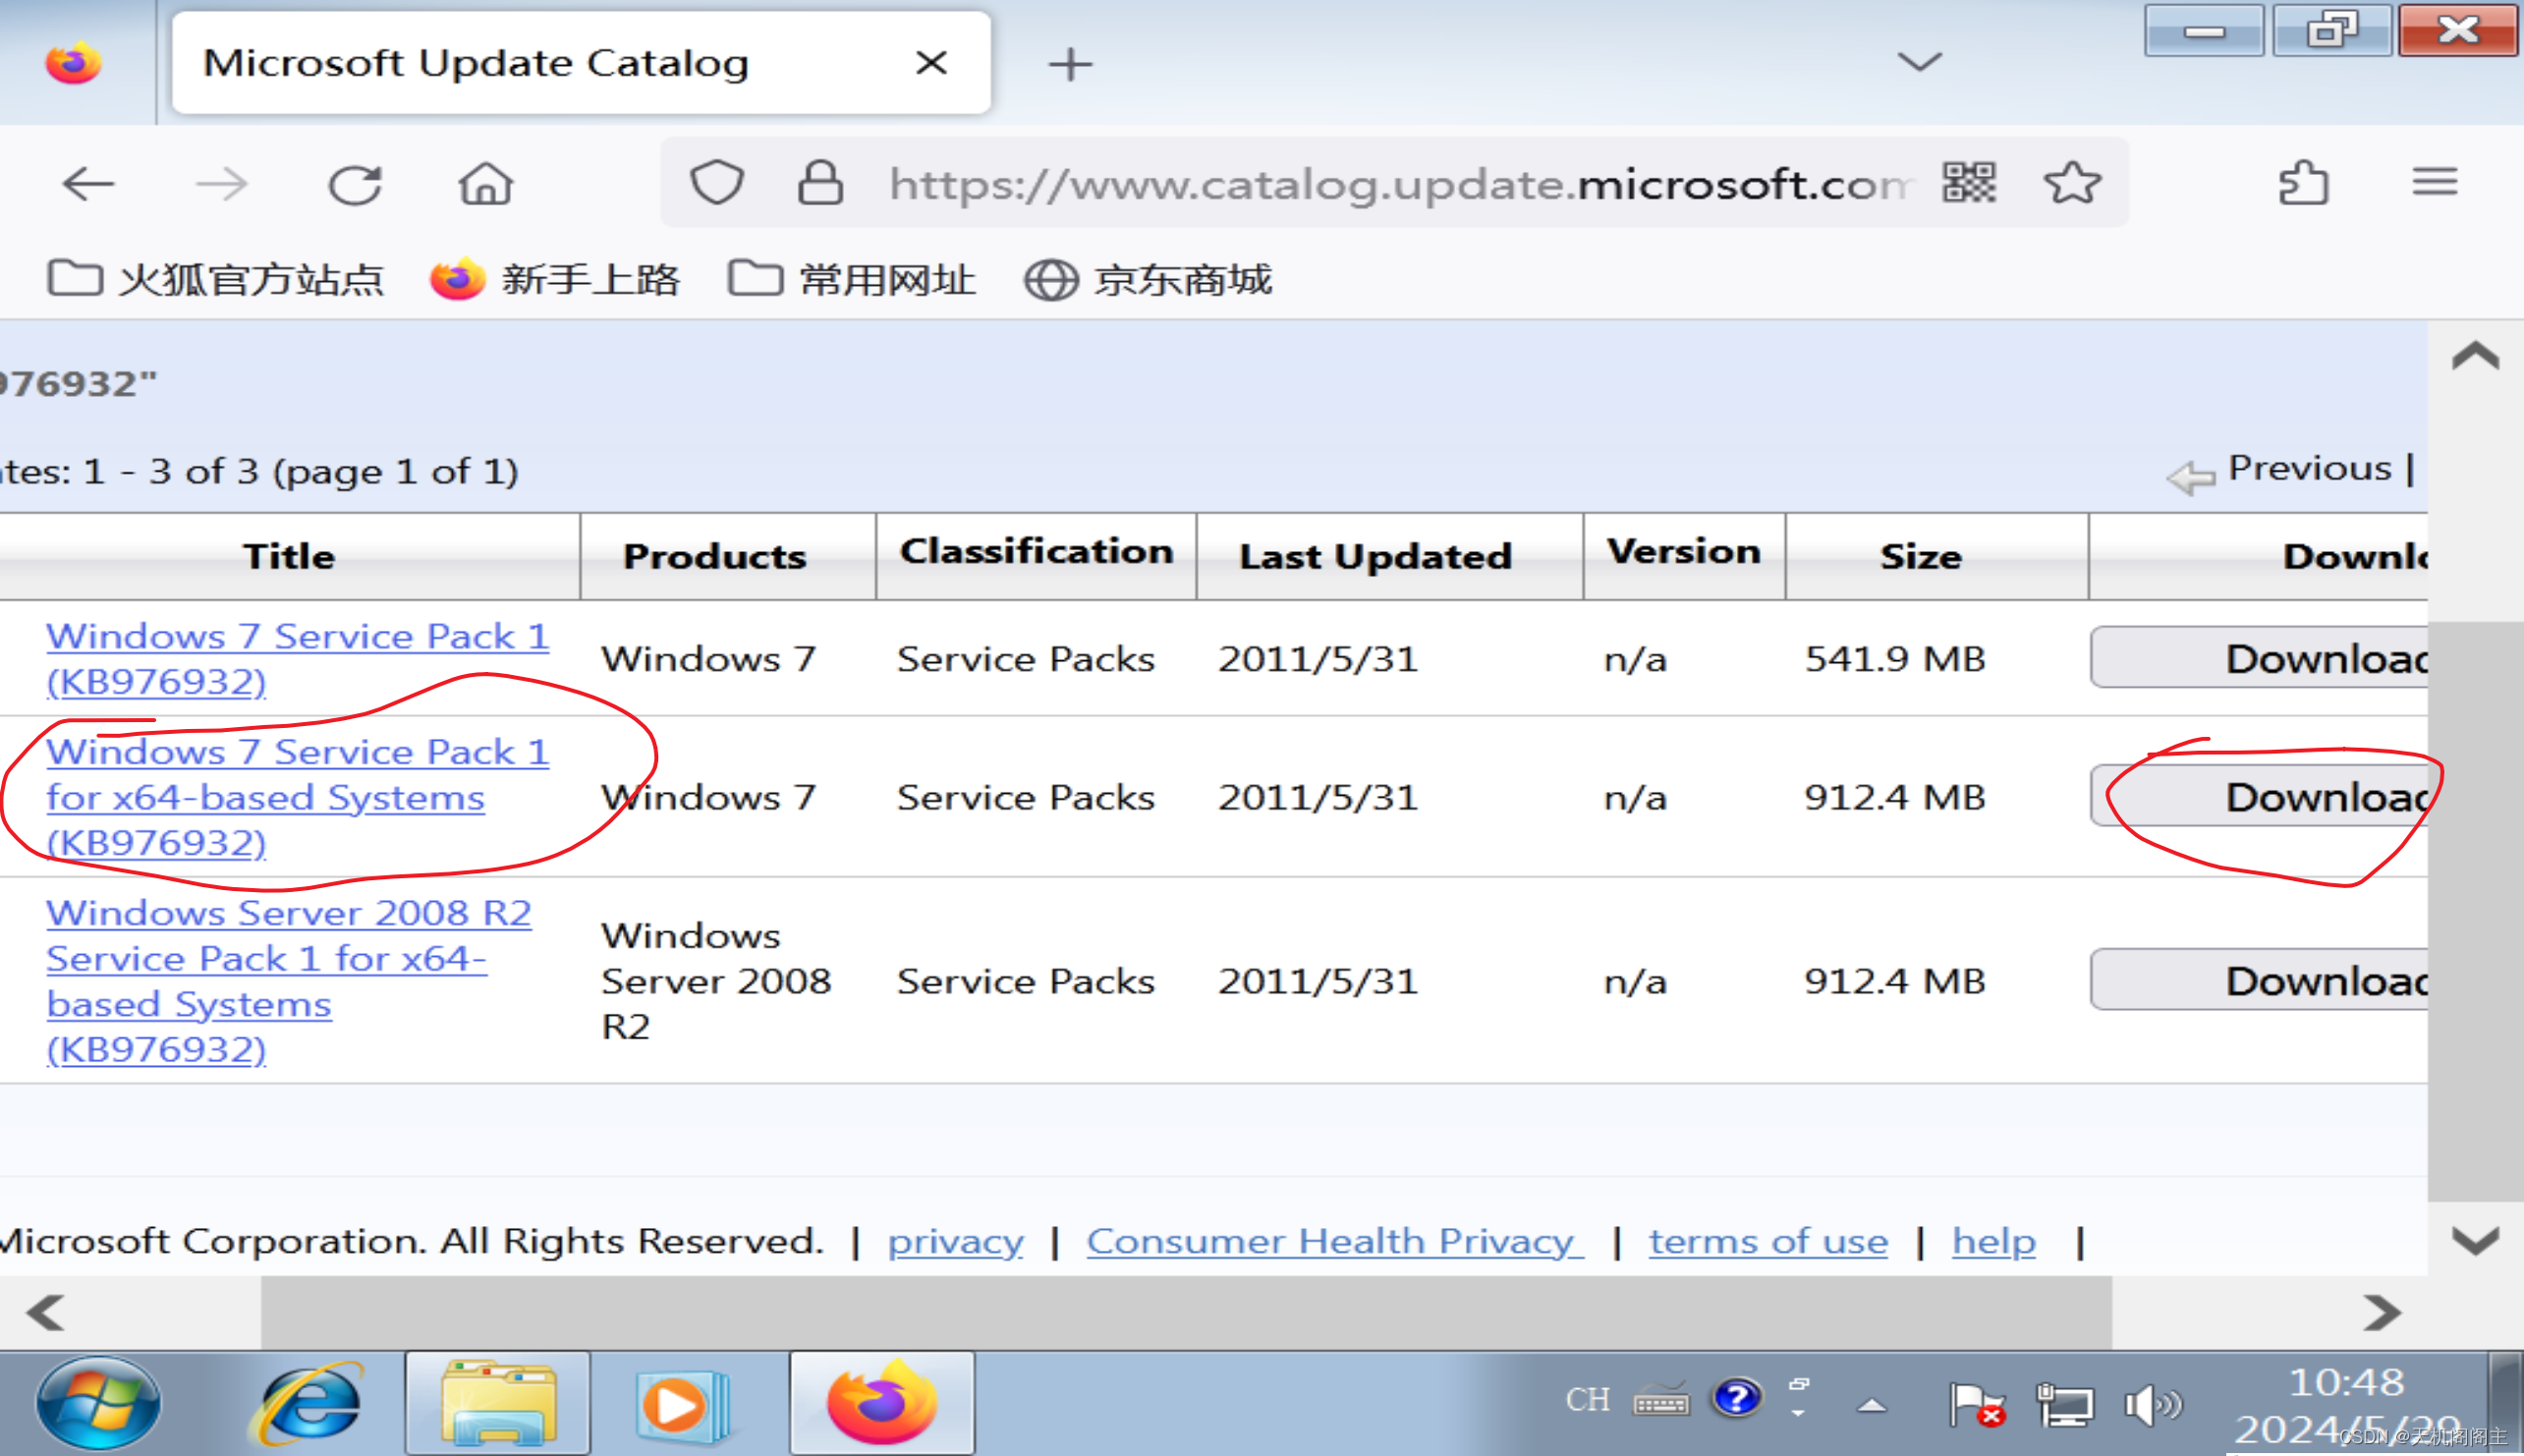This screenshot has width=2524, height=1456.
Task: Open a new tab with plus button
Action: tap(1070, 64)
